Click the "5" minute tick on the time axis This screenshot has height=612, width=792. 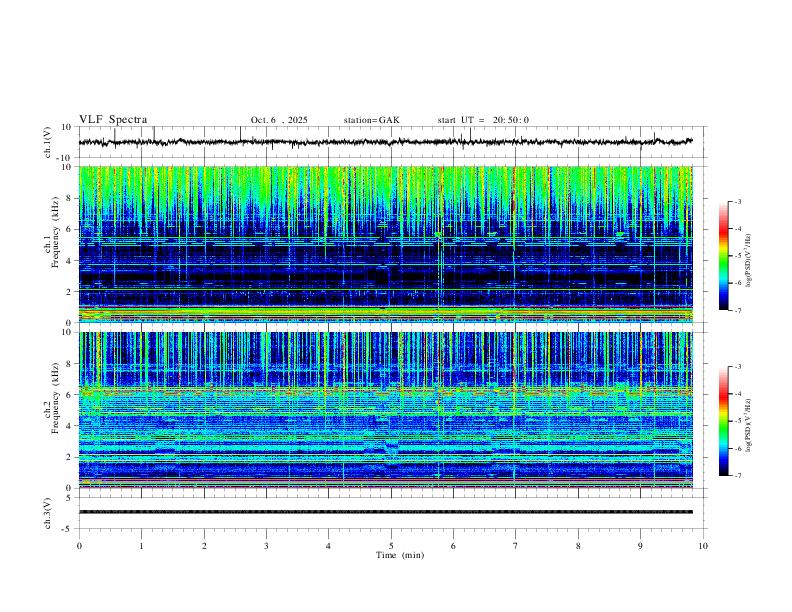(391, 546)
